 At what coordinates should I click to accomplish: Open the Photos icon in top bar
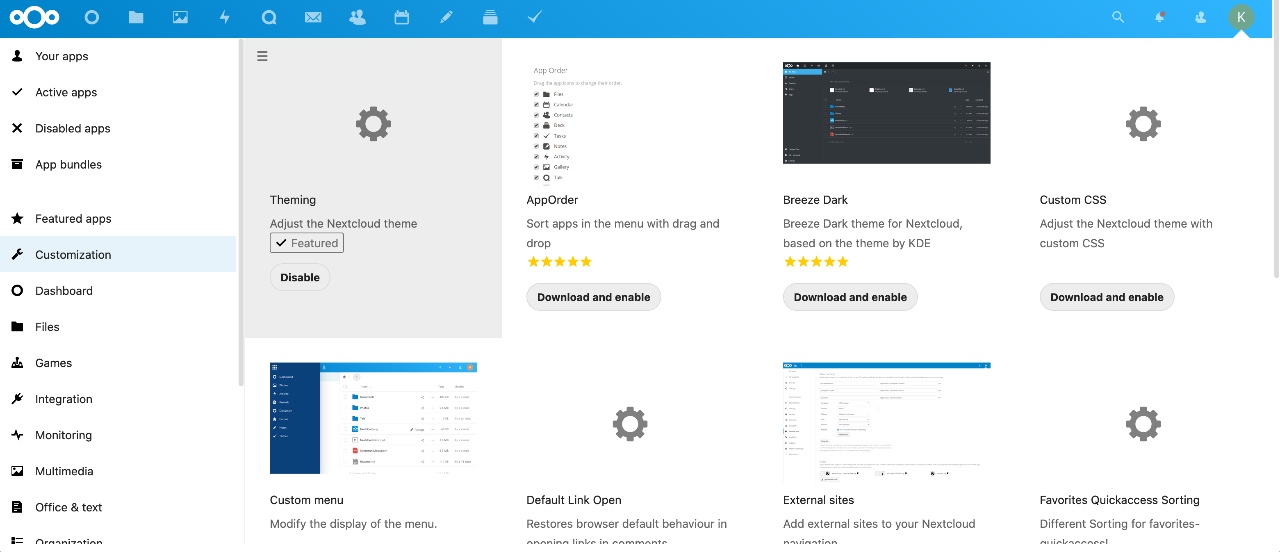click(x=180, y=17)
